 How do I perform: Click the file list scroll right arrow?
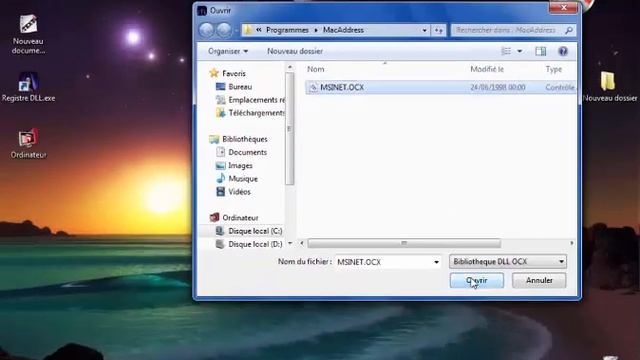(571, 243)
